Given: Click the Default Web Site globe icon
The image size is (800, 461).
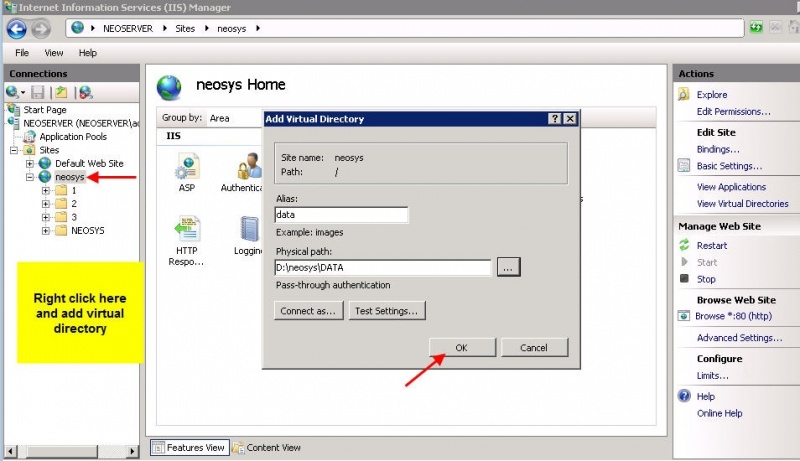Looking at the screenshot, I should [x=45, y=163].
